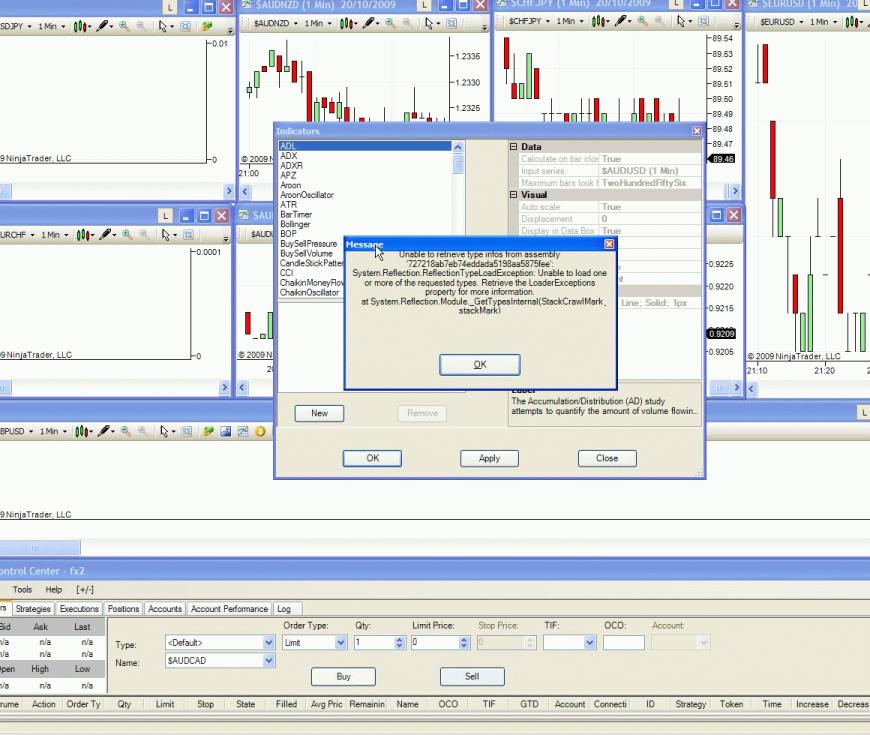Switch to the Account Performance tab

[x=229, y=609]
